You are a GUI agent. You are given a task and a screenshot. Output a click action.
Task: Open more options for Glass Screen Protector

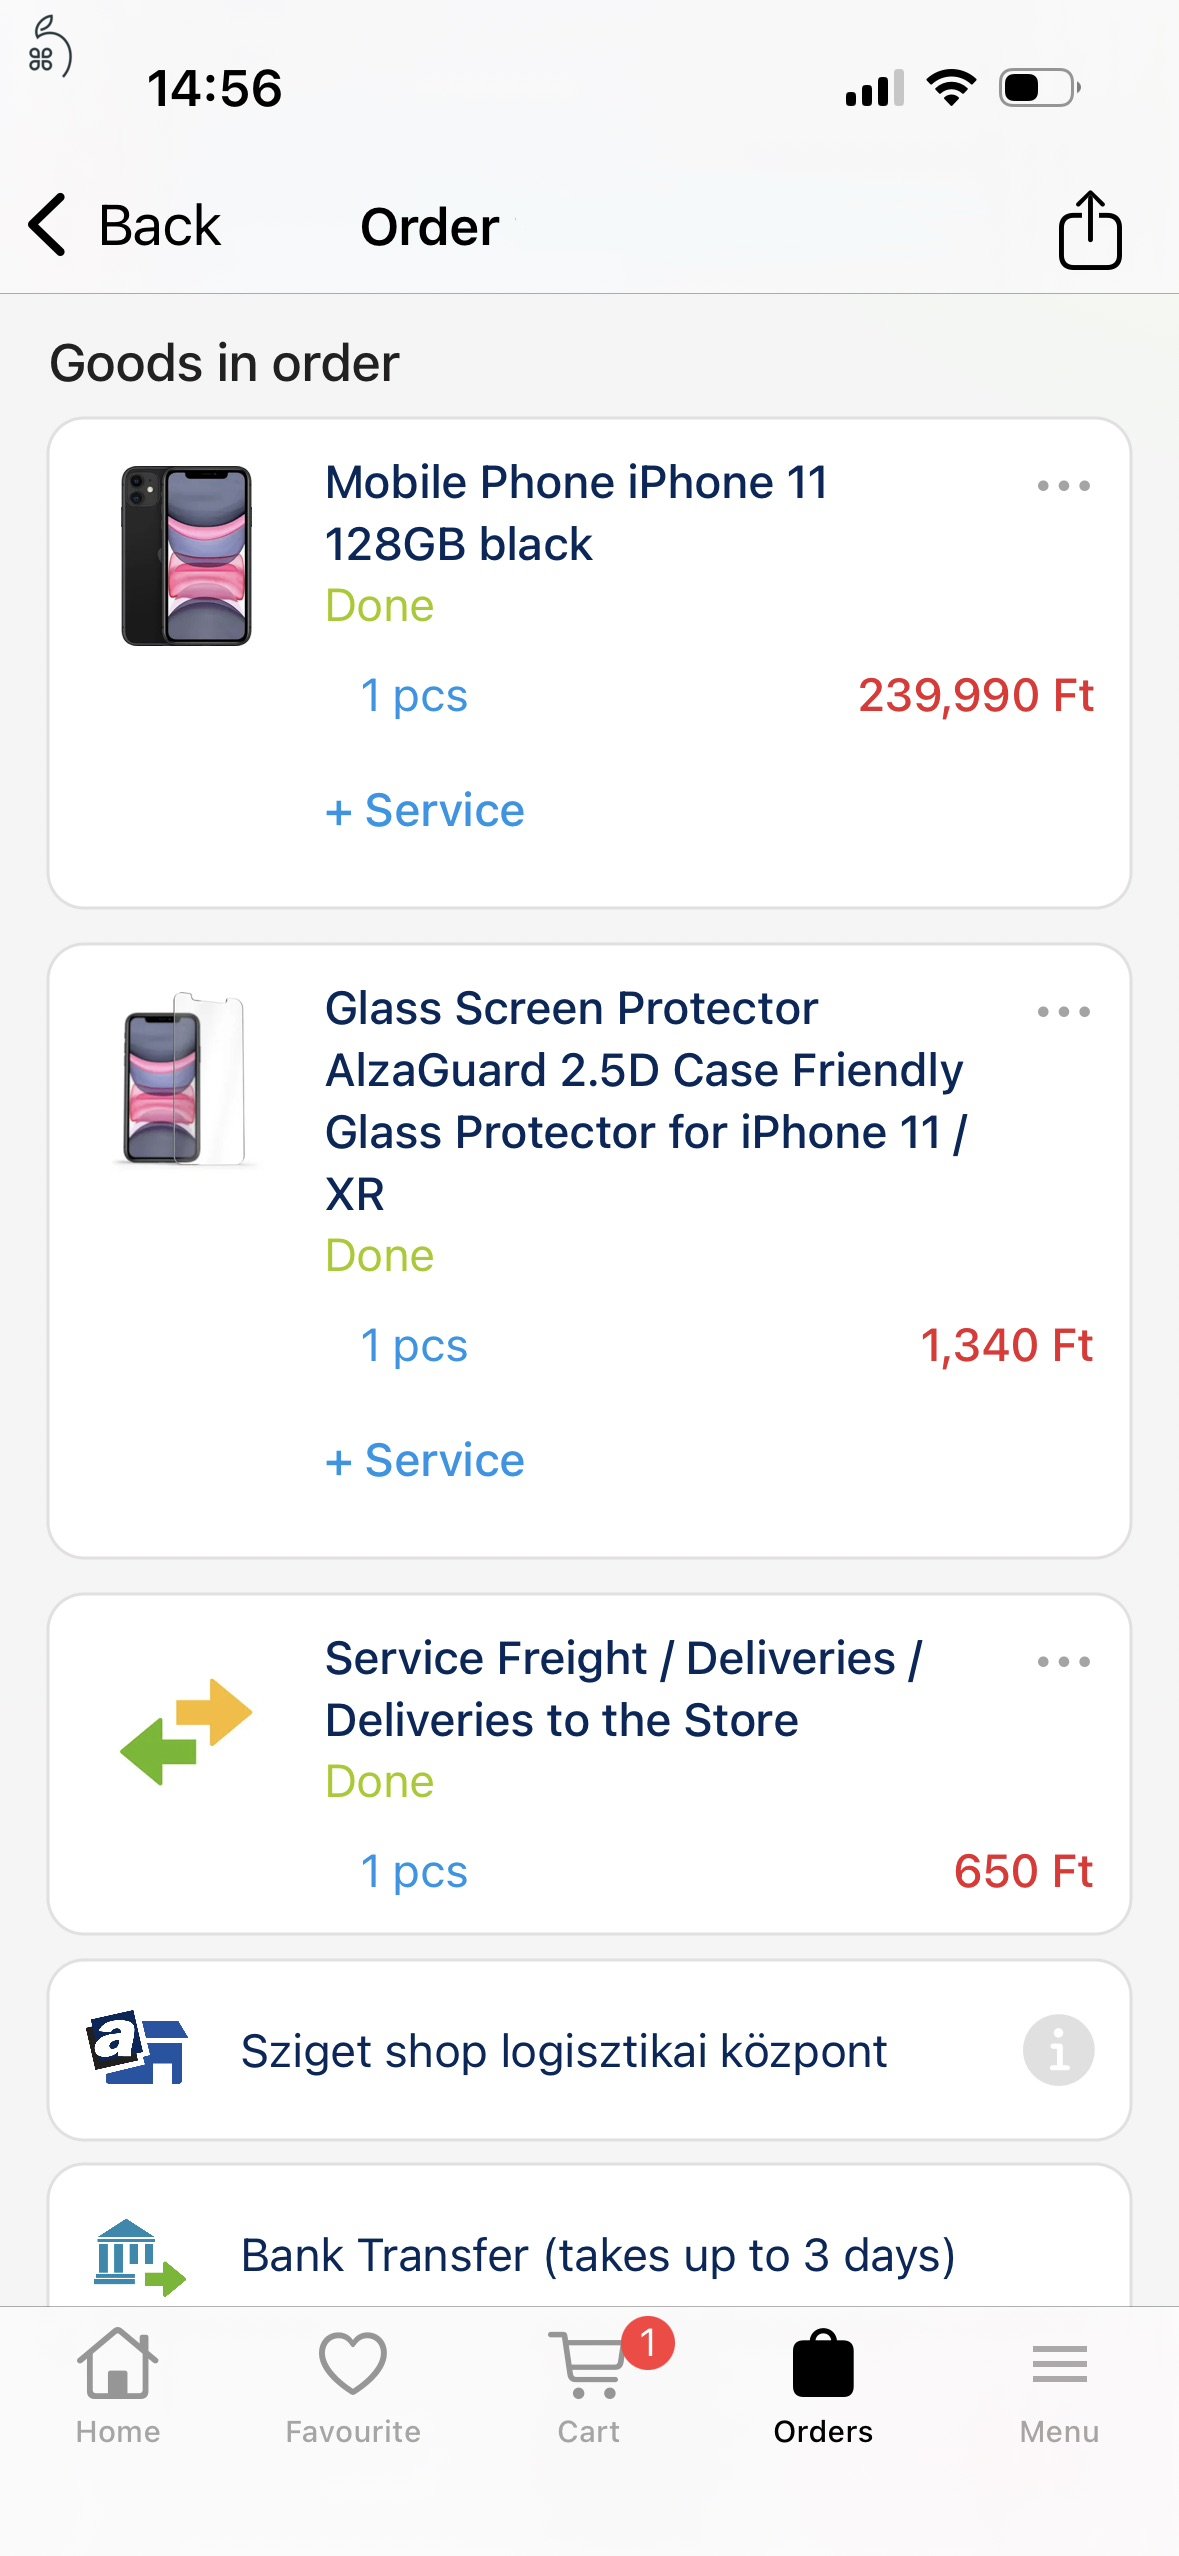1063,1012
